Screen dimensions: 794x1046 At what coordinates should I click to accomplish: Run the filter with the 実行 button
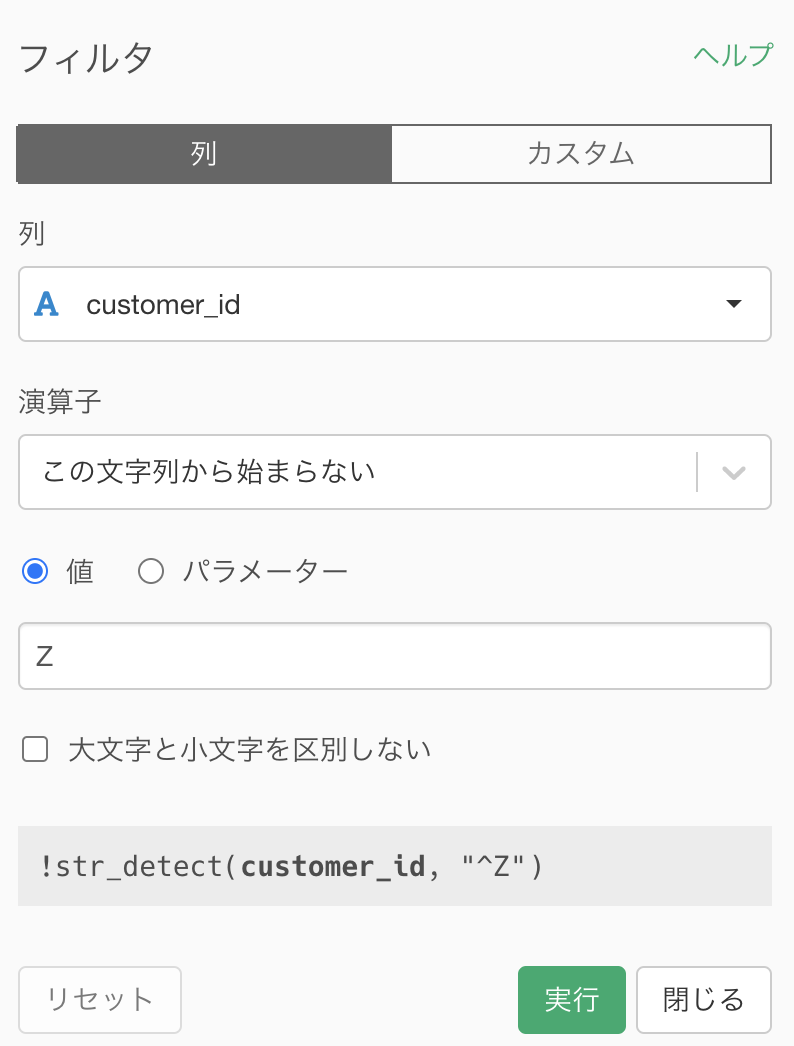click(572, 1000)
